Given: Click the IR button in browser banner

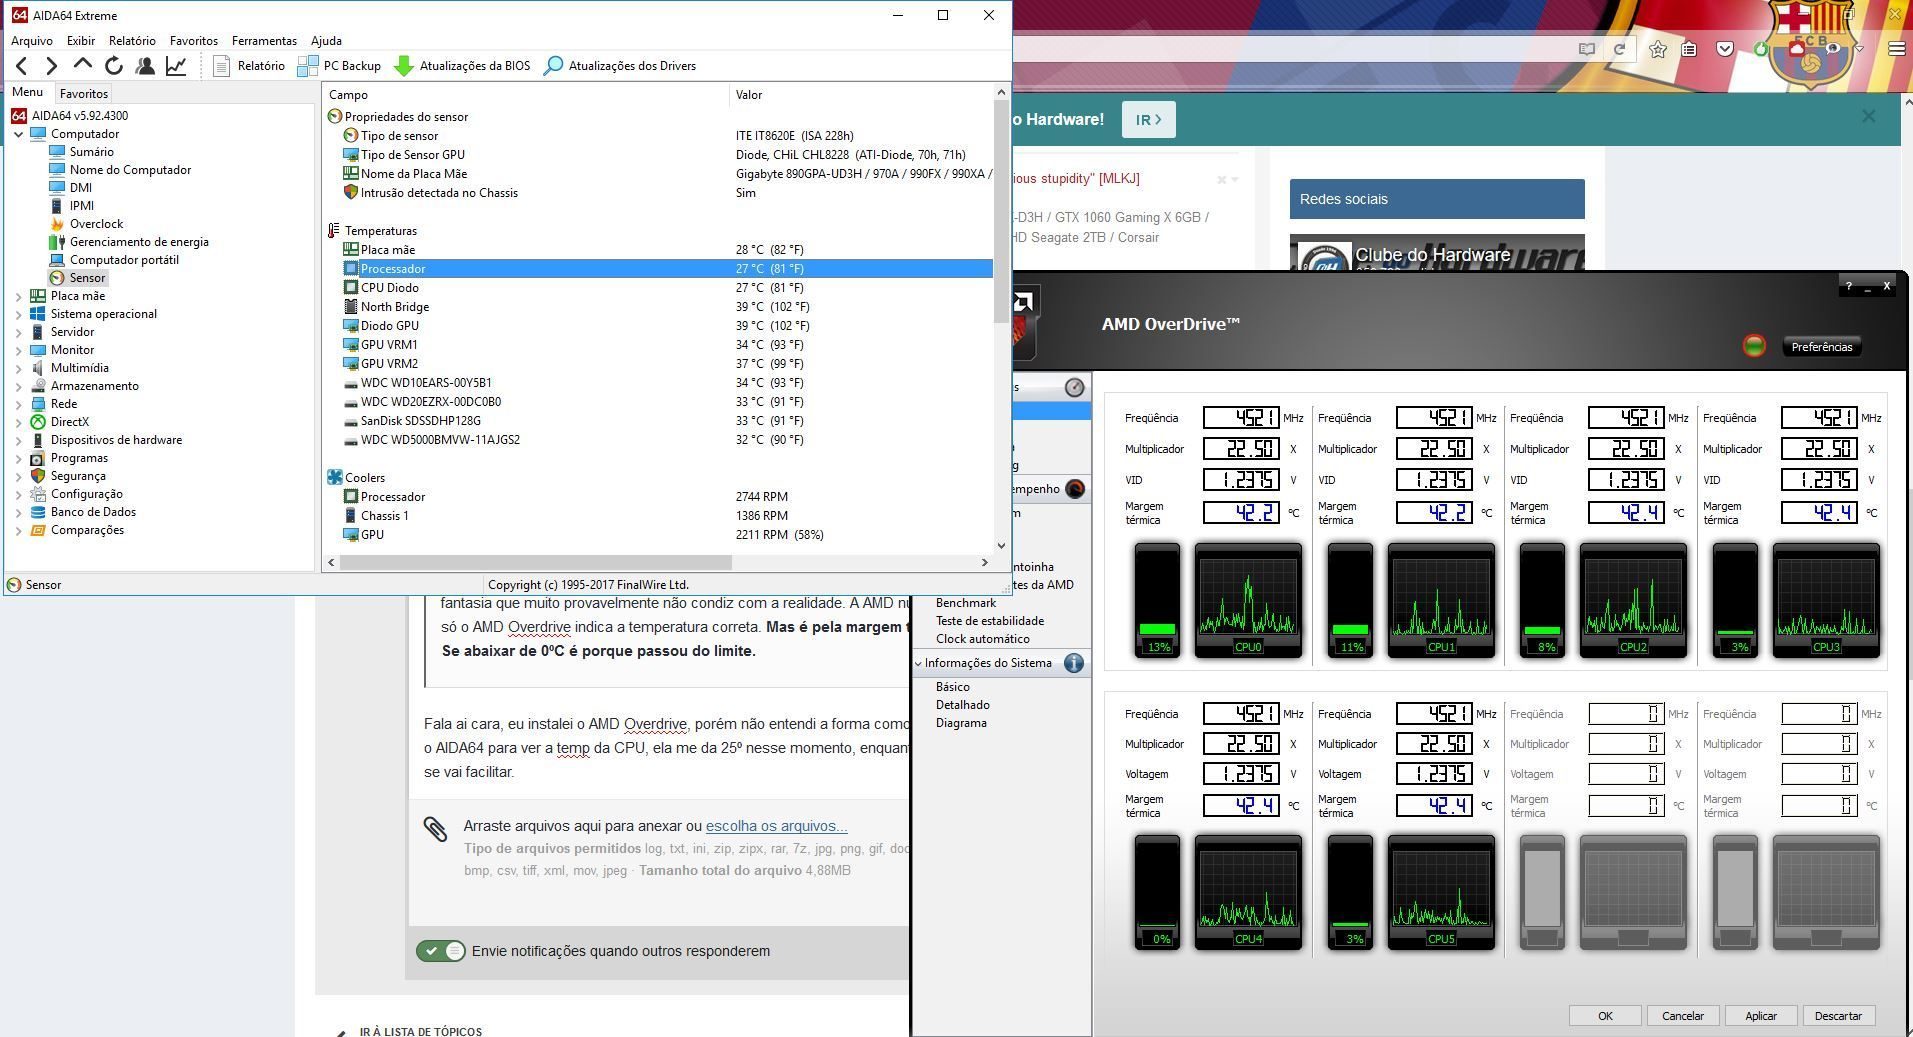Looking at the screenshot, I should point(1148,119).
